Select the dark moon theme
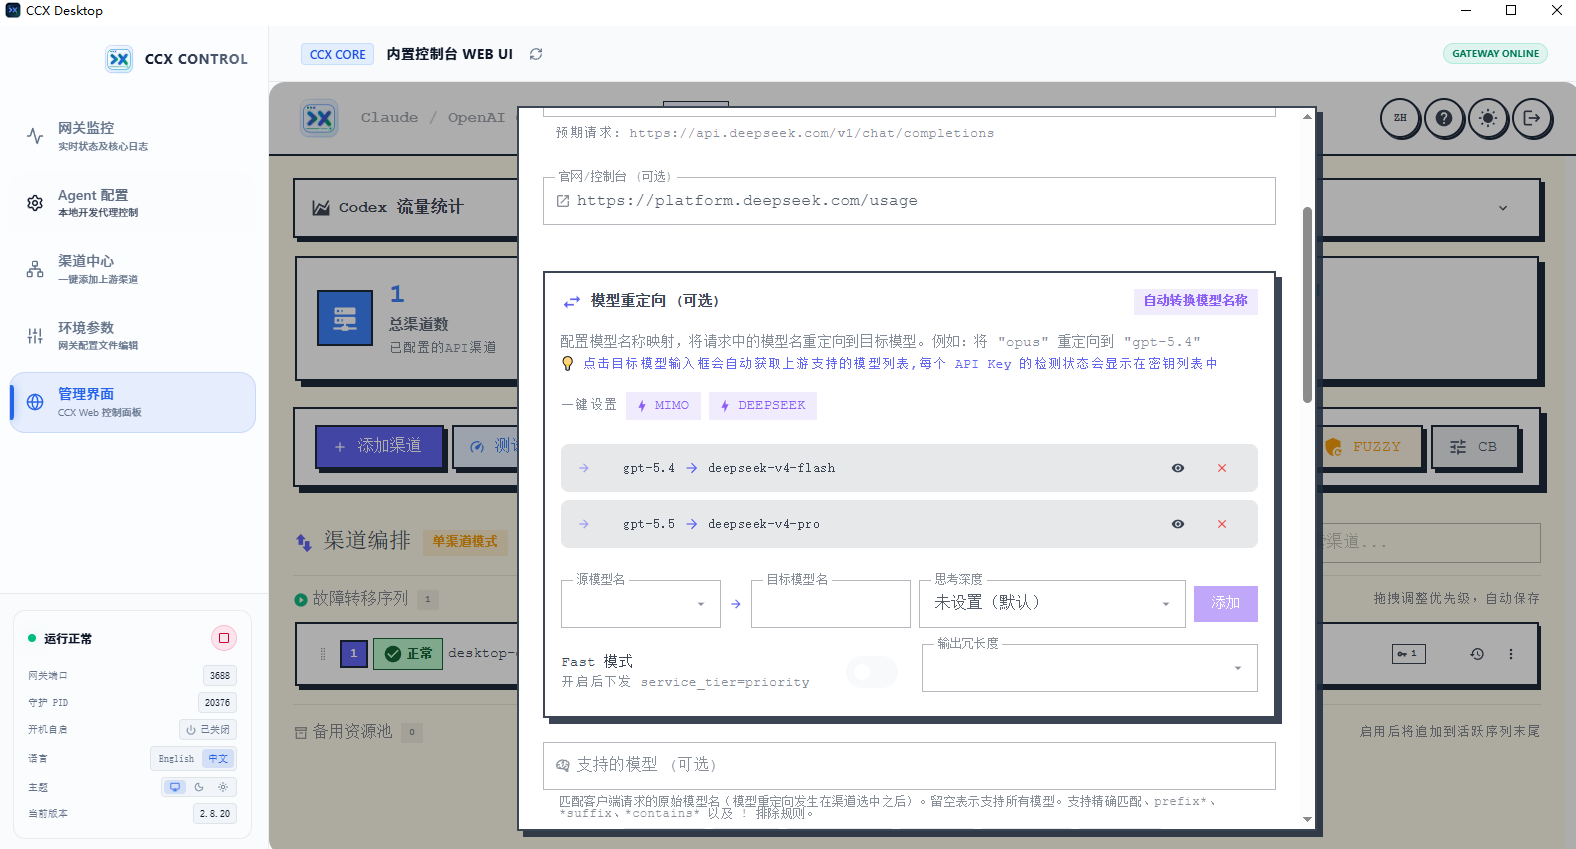This screenshot has width=1576, height=849. coord(199,787)
